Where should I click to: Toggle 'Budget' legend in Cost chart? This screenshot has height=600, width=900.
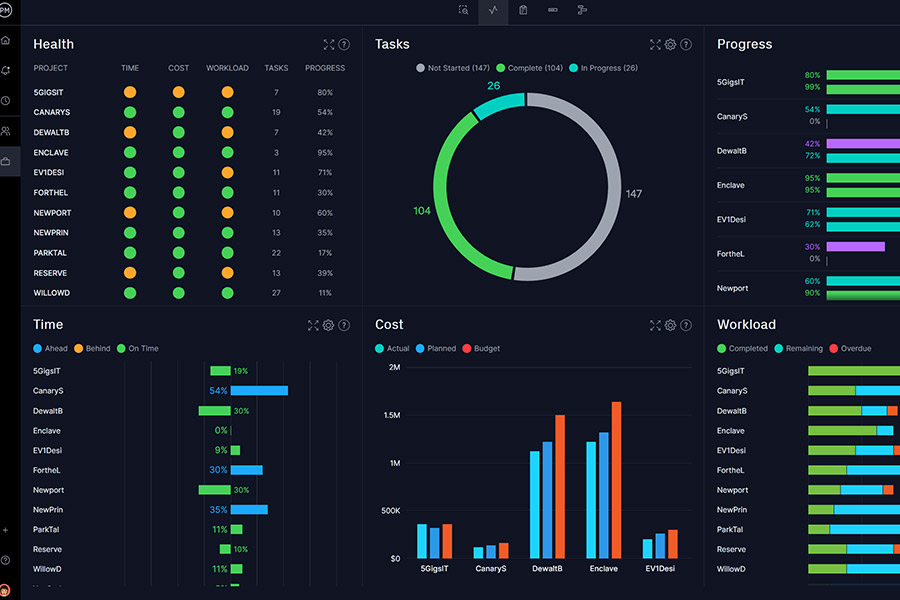[481, 349]
